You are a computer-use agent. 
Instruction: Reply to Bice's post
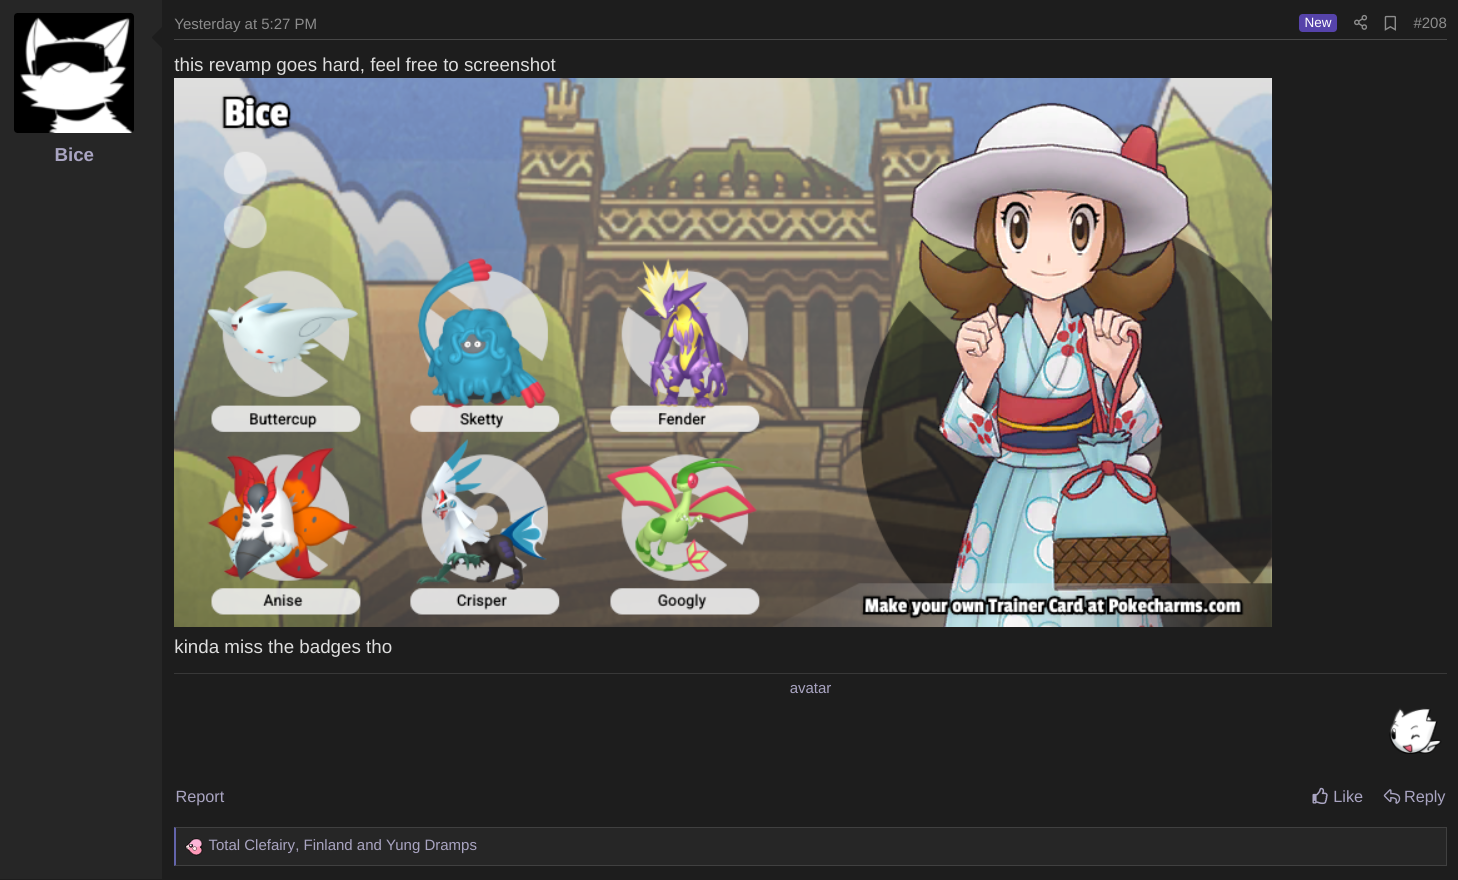tap(1414, 797)
